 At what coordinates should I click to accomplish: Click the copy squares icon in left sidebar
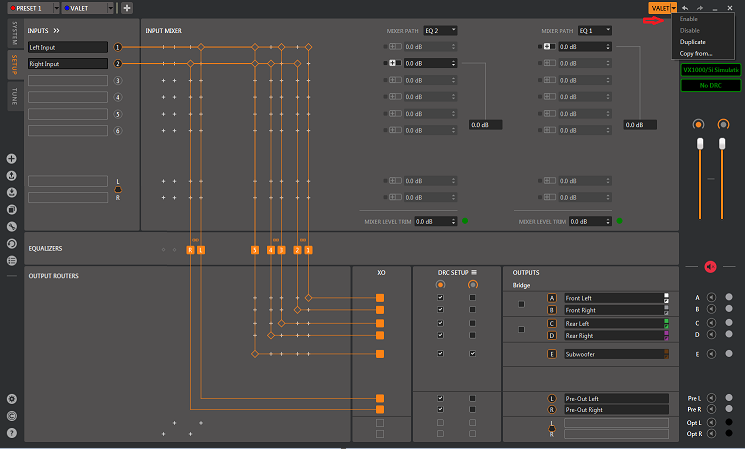click(x=12, y=210)
